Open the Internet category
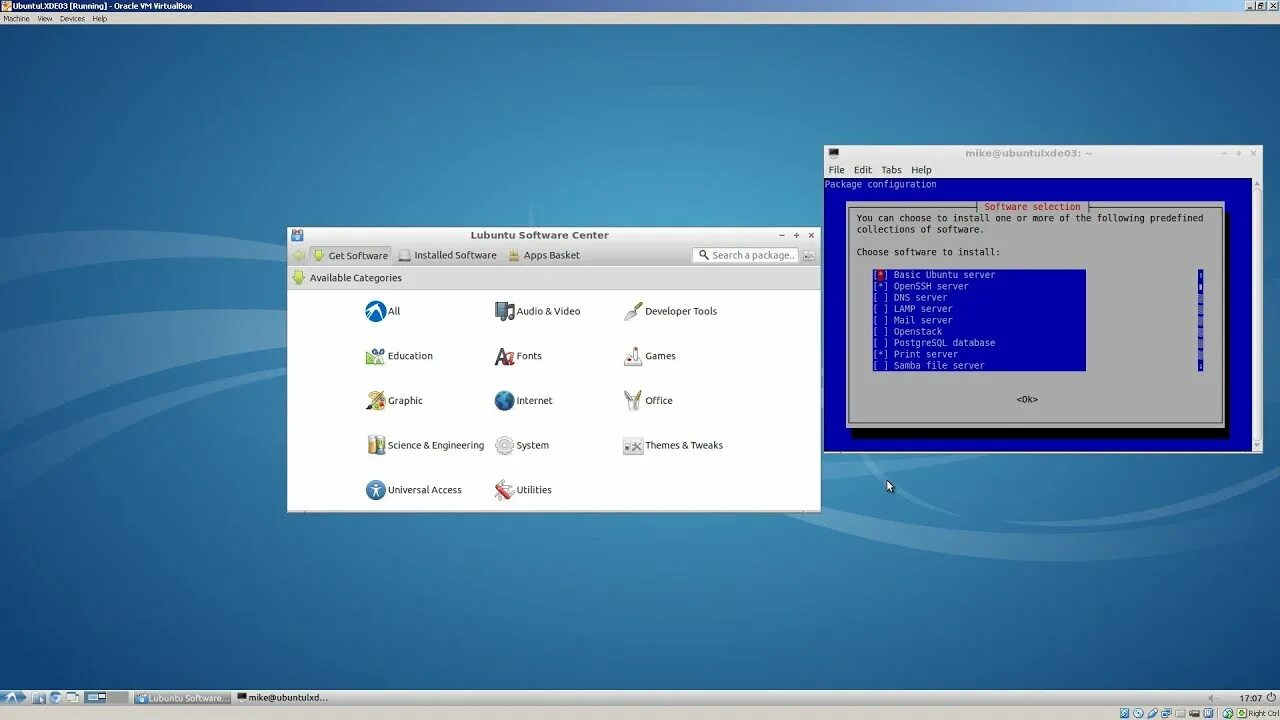This screenshot has height=720, width=1280. 523,401
